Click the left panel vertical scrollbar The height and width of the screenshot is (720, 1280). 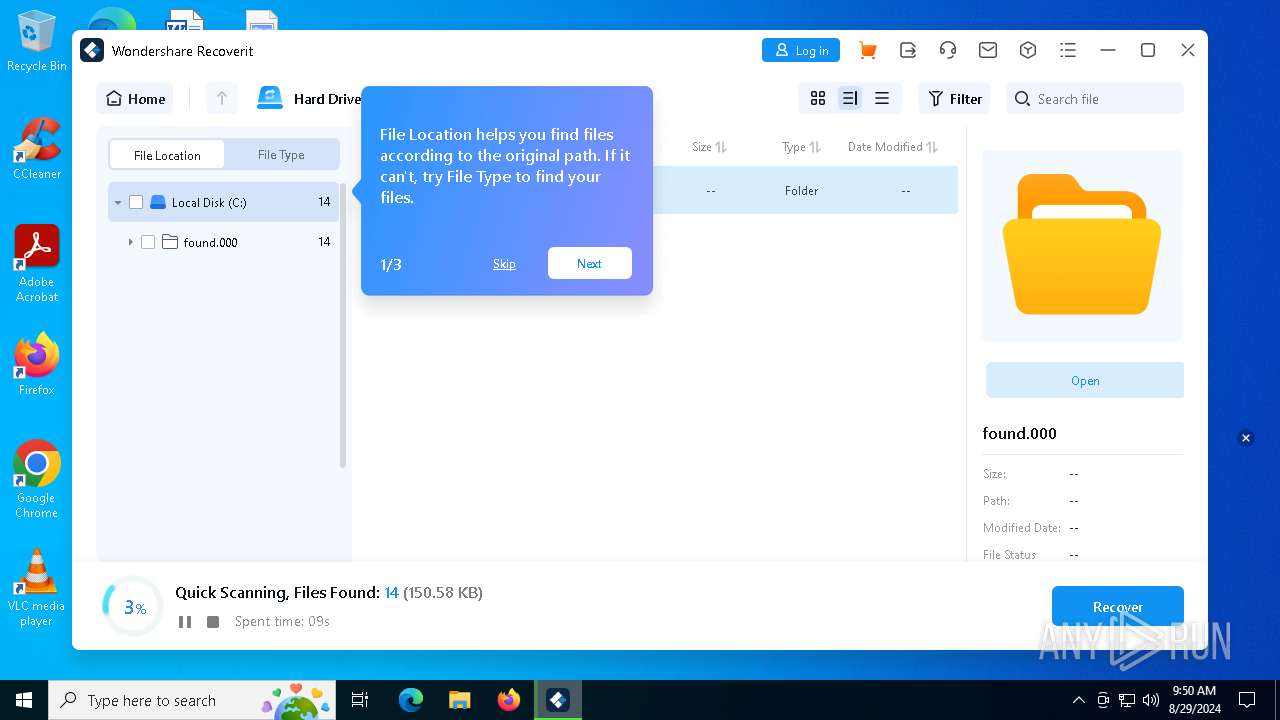pyautogui.click(x=343, y=325)
